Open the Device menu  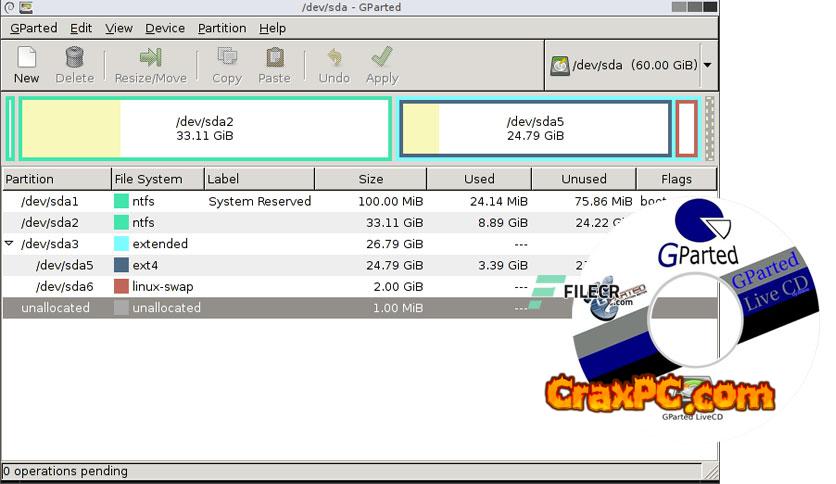[165, 28]
